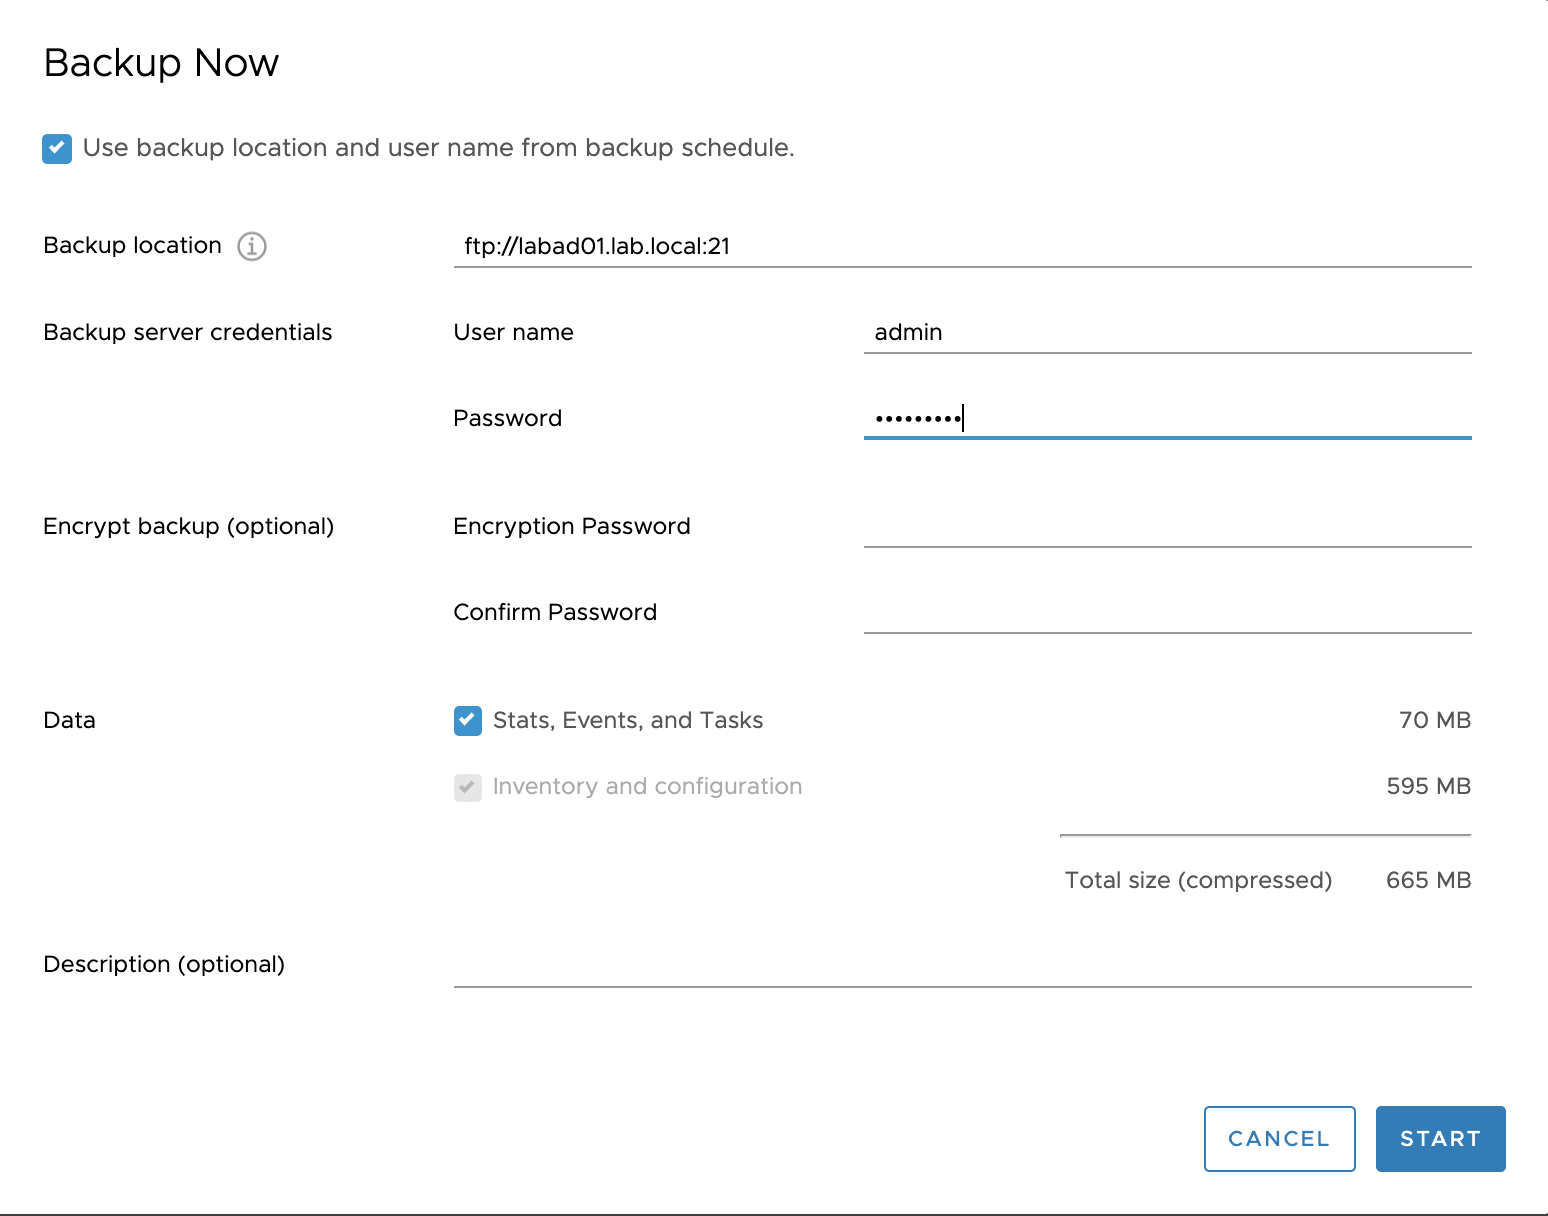The height and width of the screenshot is (1216, 1548).
Task: Click the User name field containing "admin"
Action: [x=1167, y=332]
